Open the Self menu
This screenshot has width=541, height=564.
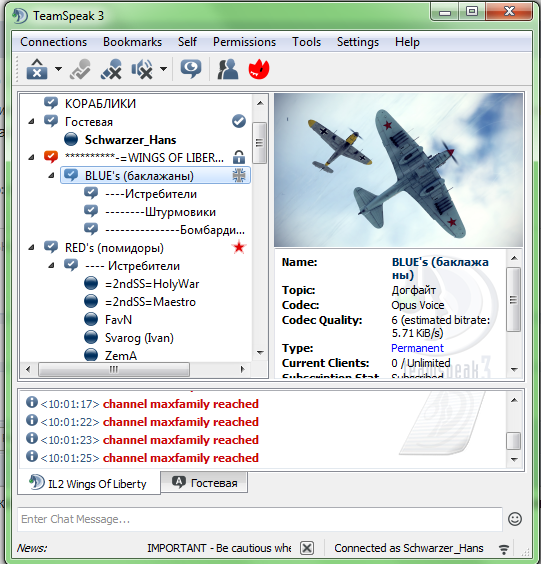[187, 42]
